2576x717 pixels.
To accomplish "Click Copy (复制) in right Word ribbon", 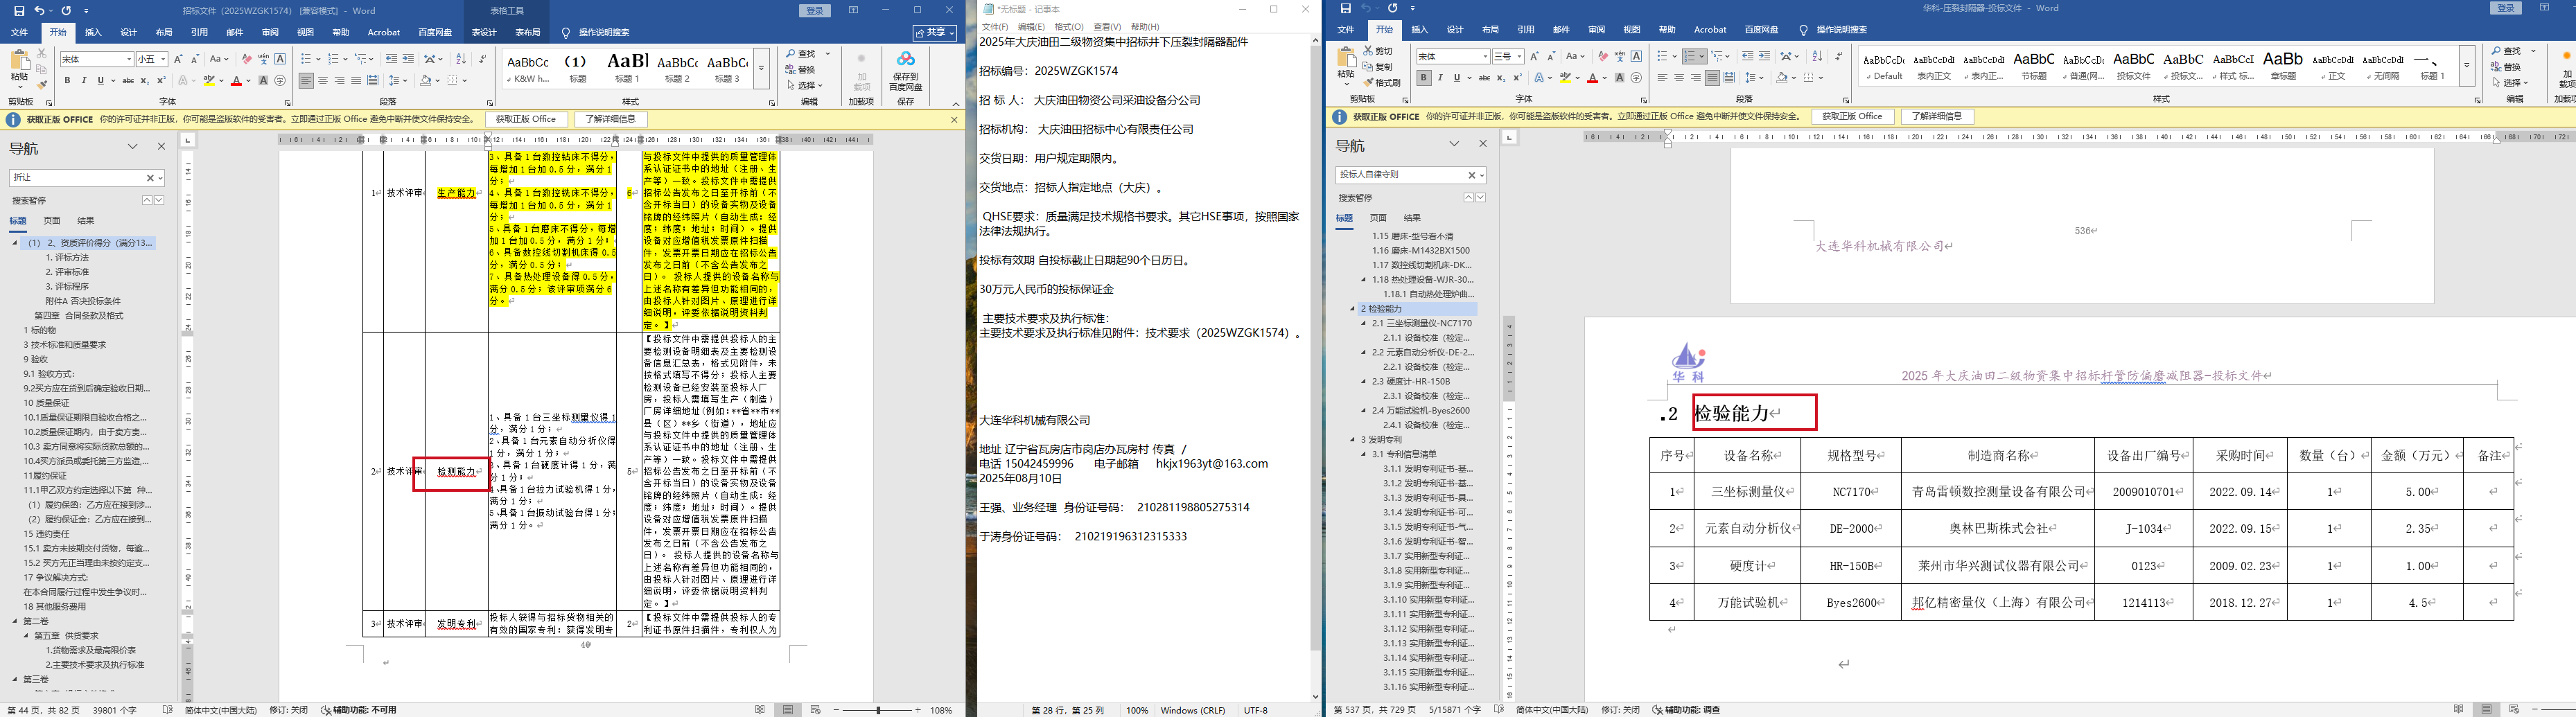I will click(1377, 67).
